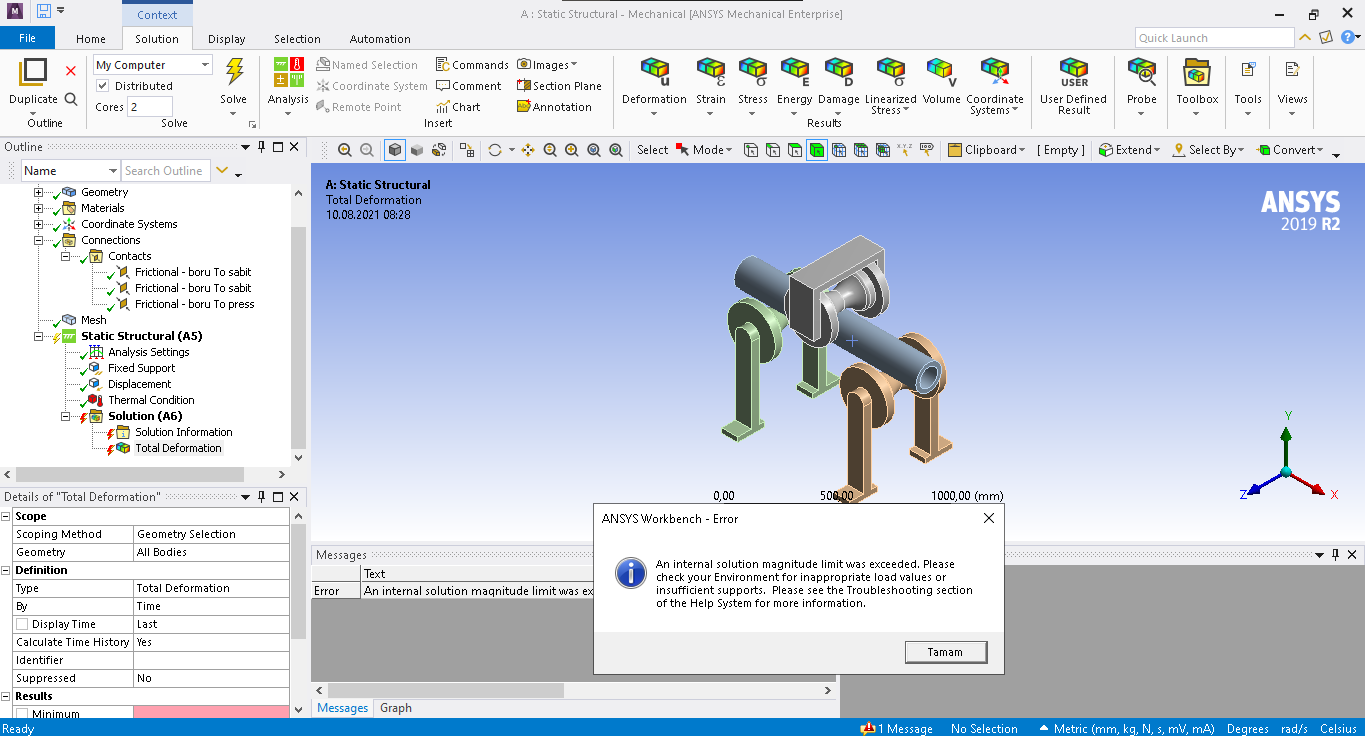Open the Damage results icon
The image size is (1365, 736).
click(838, 72)
